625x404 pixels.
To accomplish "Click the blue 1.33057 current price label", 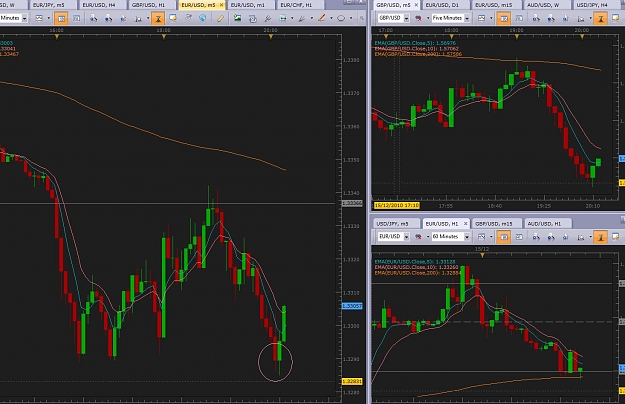I will [x=352, y=306].
